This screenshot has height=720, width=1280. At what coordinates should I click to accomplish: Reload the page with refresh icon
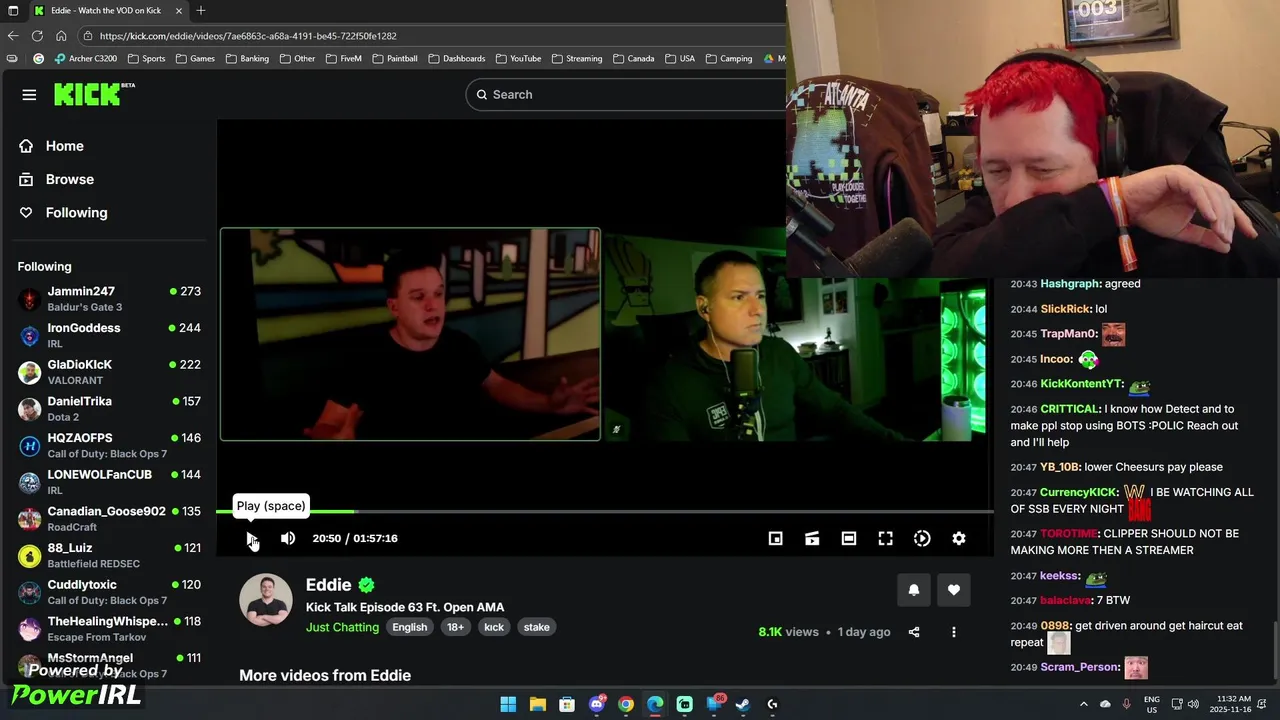coord(37,36)
